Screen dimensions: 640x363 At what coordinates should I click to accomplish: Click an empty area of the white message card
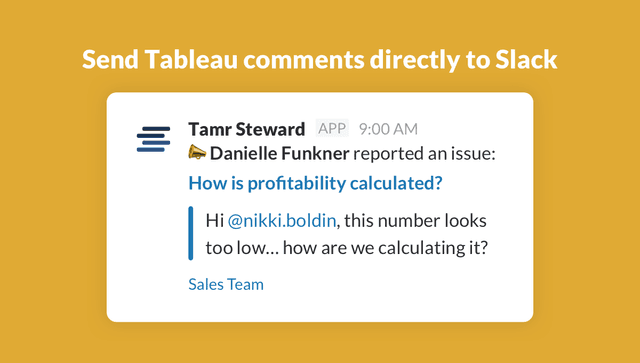(408, 294)
